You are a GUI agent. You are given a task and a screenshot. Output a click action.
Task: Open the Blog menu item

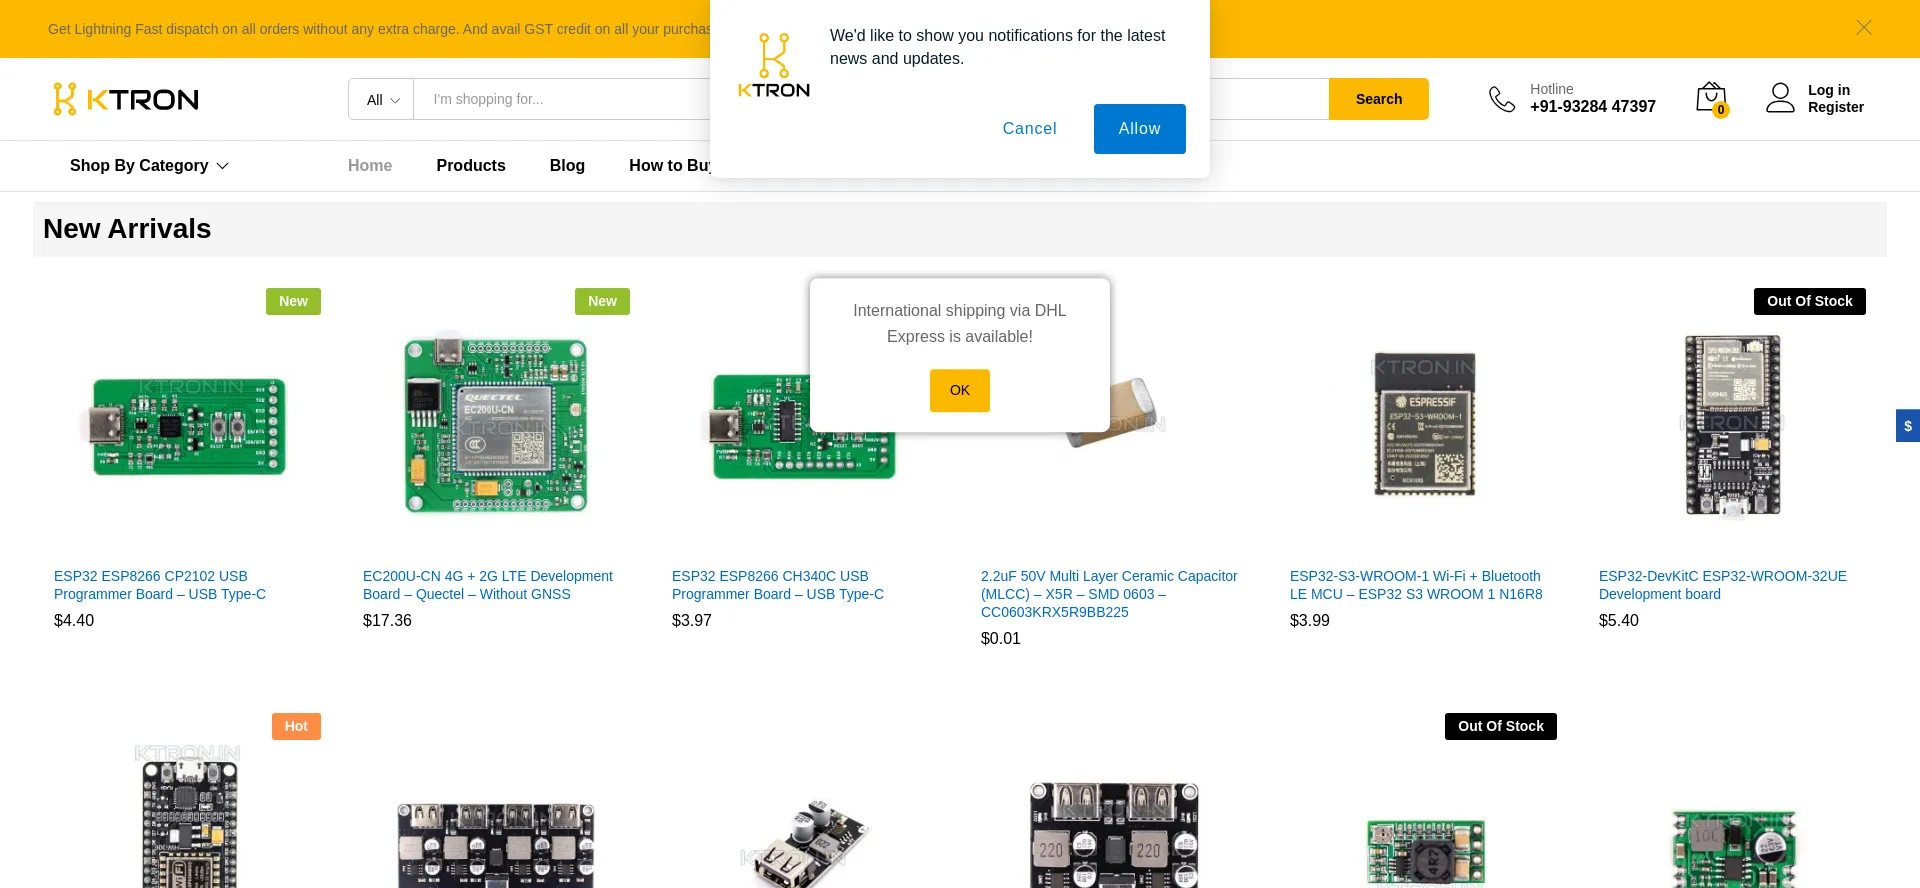567,166
